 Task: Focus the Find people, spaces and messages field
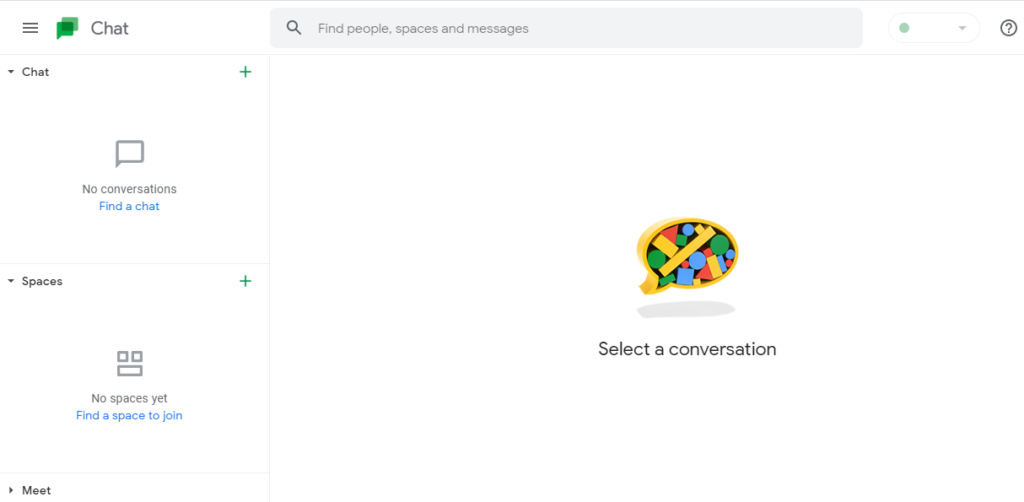coord(566,28)
